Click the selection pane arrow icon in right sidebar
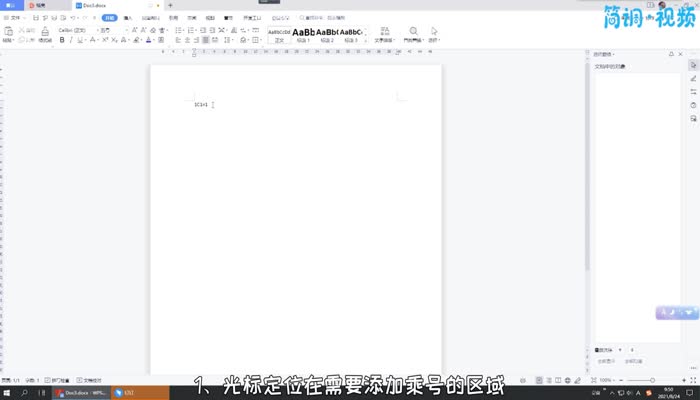The width and height of the screenshot is (700, 400). click(x=693, y=65)
